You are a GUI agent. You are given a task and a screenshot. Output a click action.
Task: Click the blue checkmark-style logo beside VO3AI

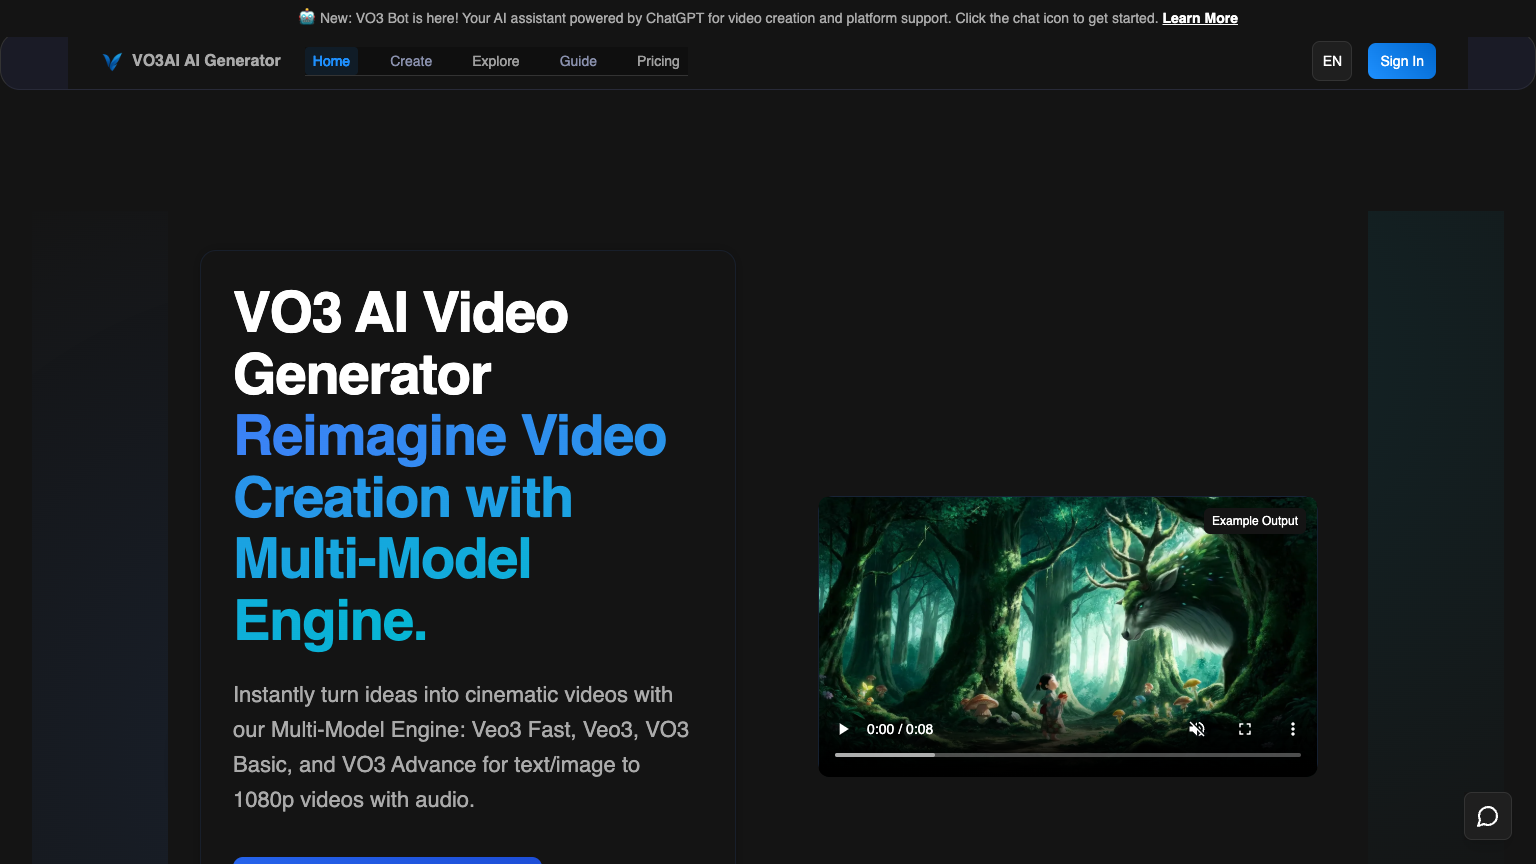point(112,60)
